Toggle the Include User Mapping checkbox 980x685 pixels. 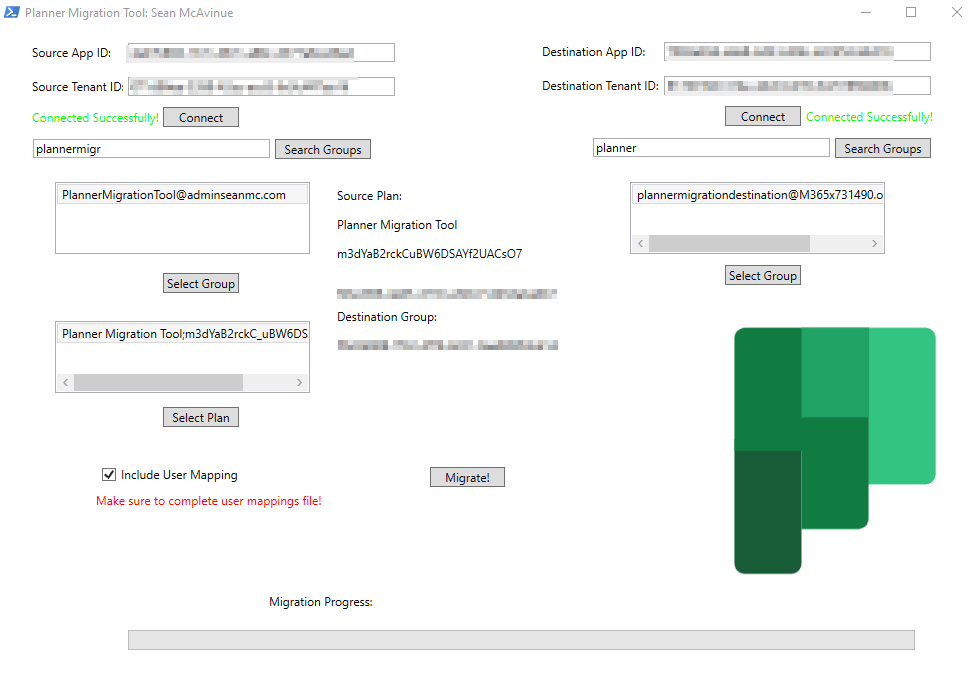(109, 475)
